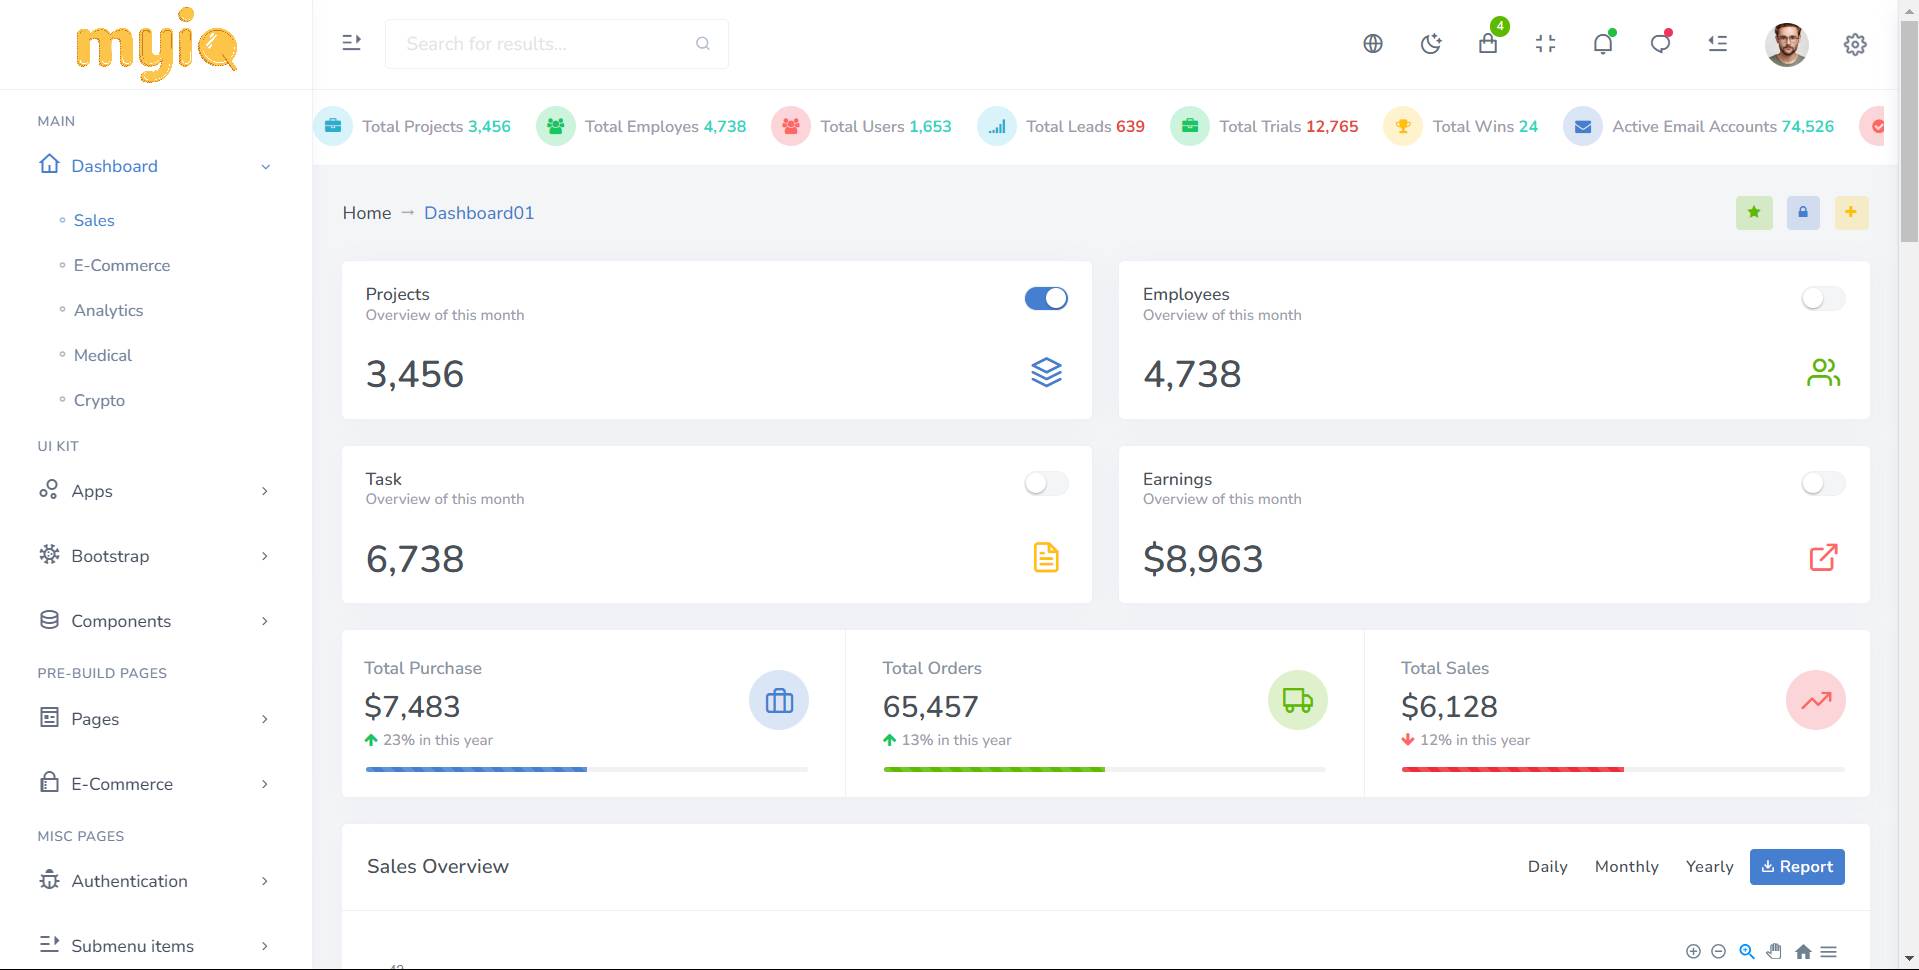1919x970 pixels.
Task: Select Monthly in Sales Overview
Action: [1626, 867]
